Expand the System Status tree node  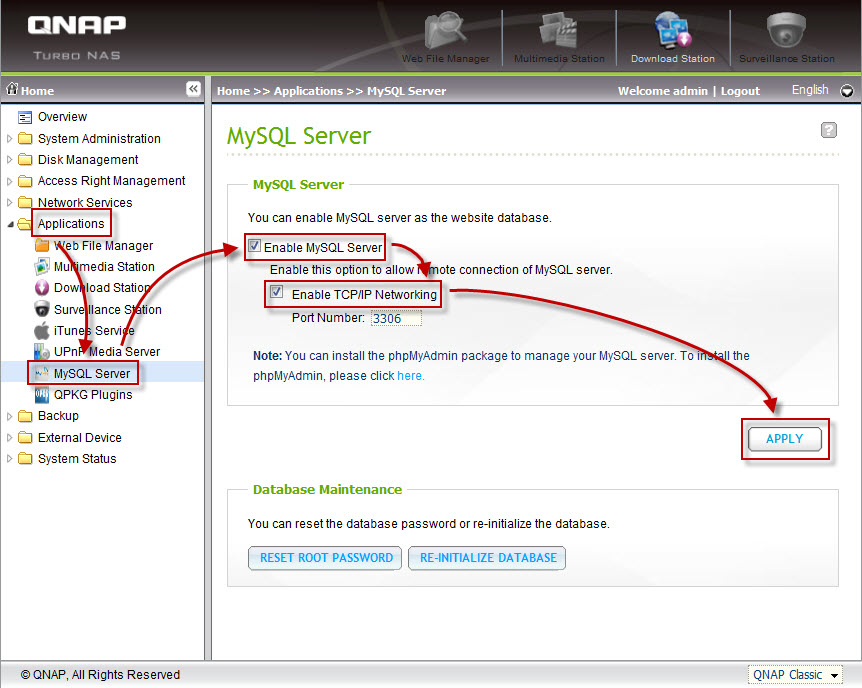(x=9, y=459)
